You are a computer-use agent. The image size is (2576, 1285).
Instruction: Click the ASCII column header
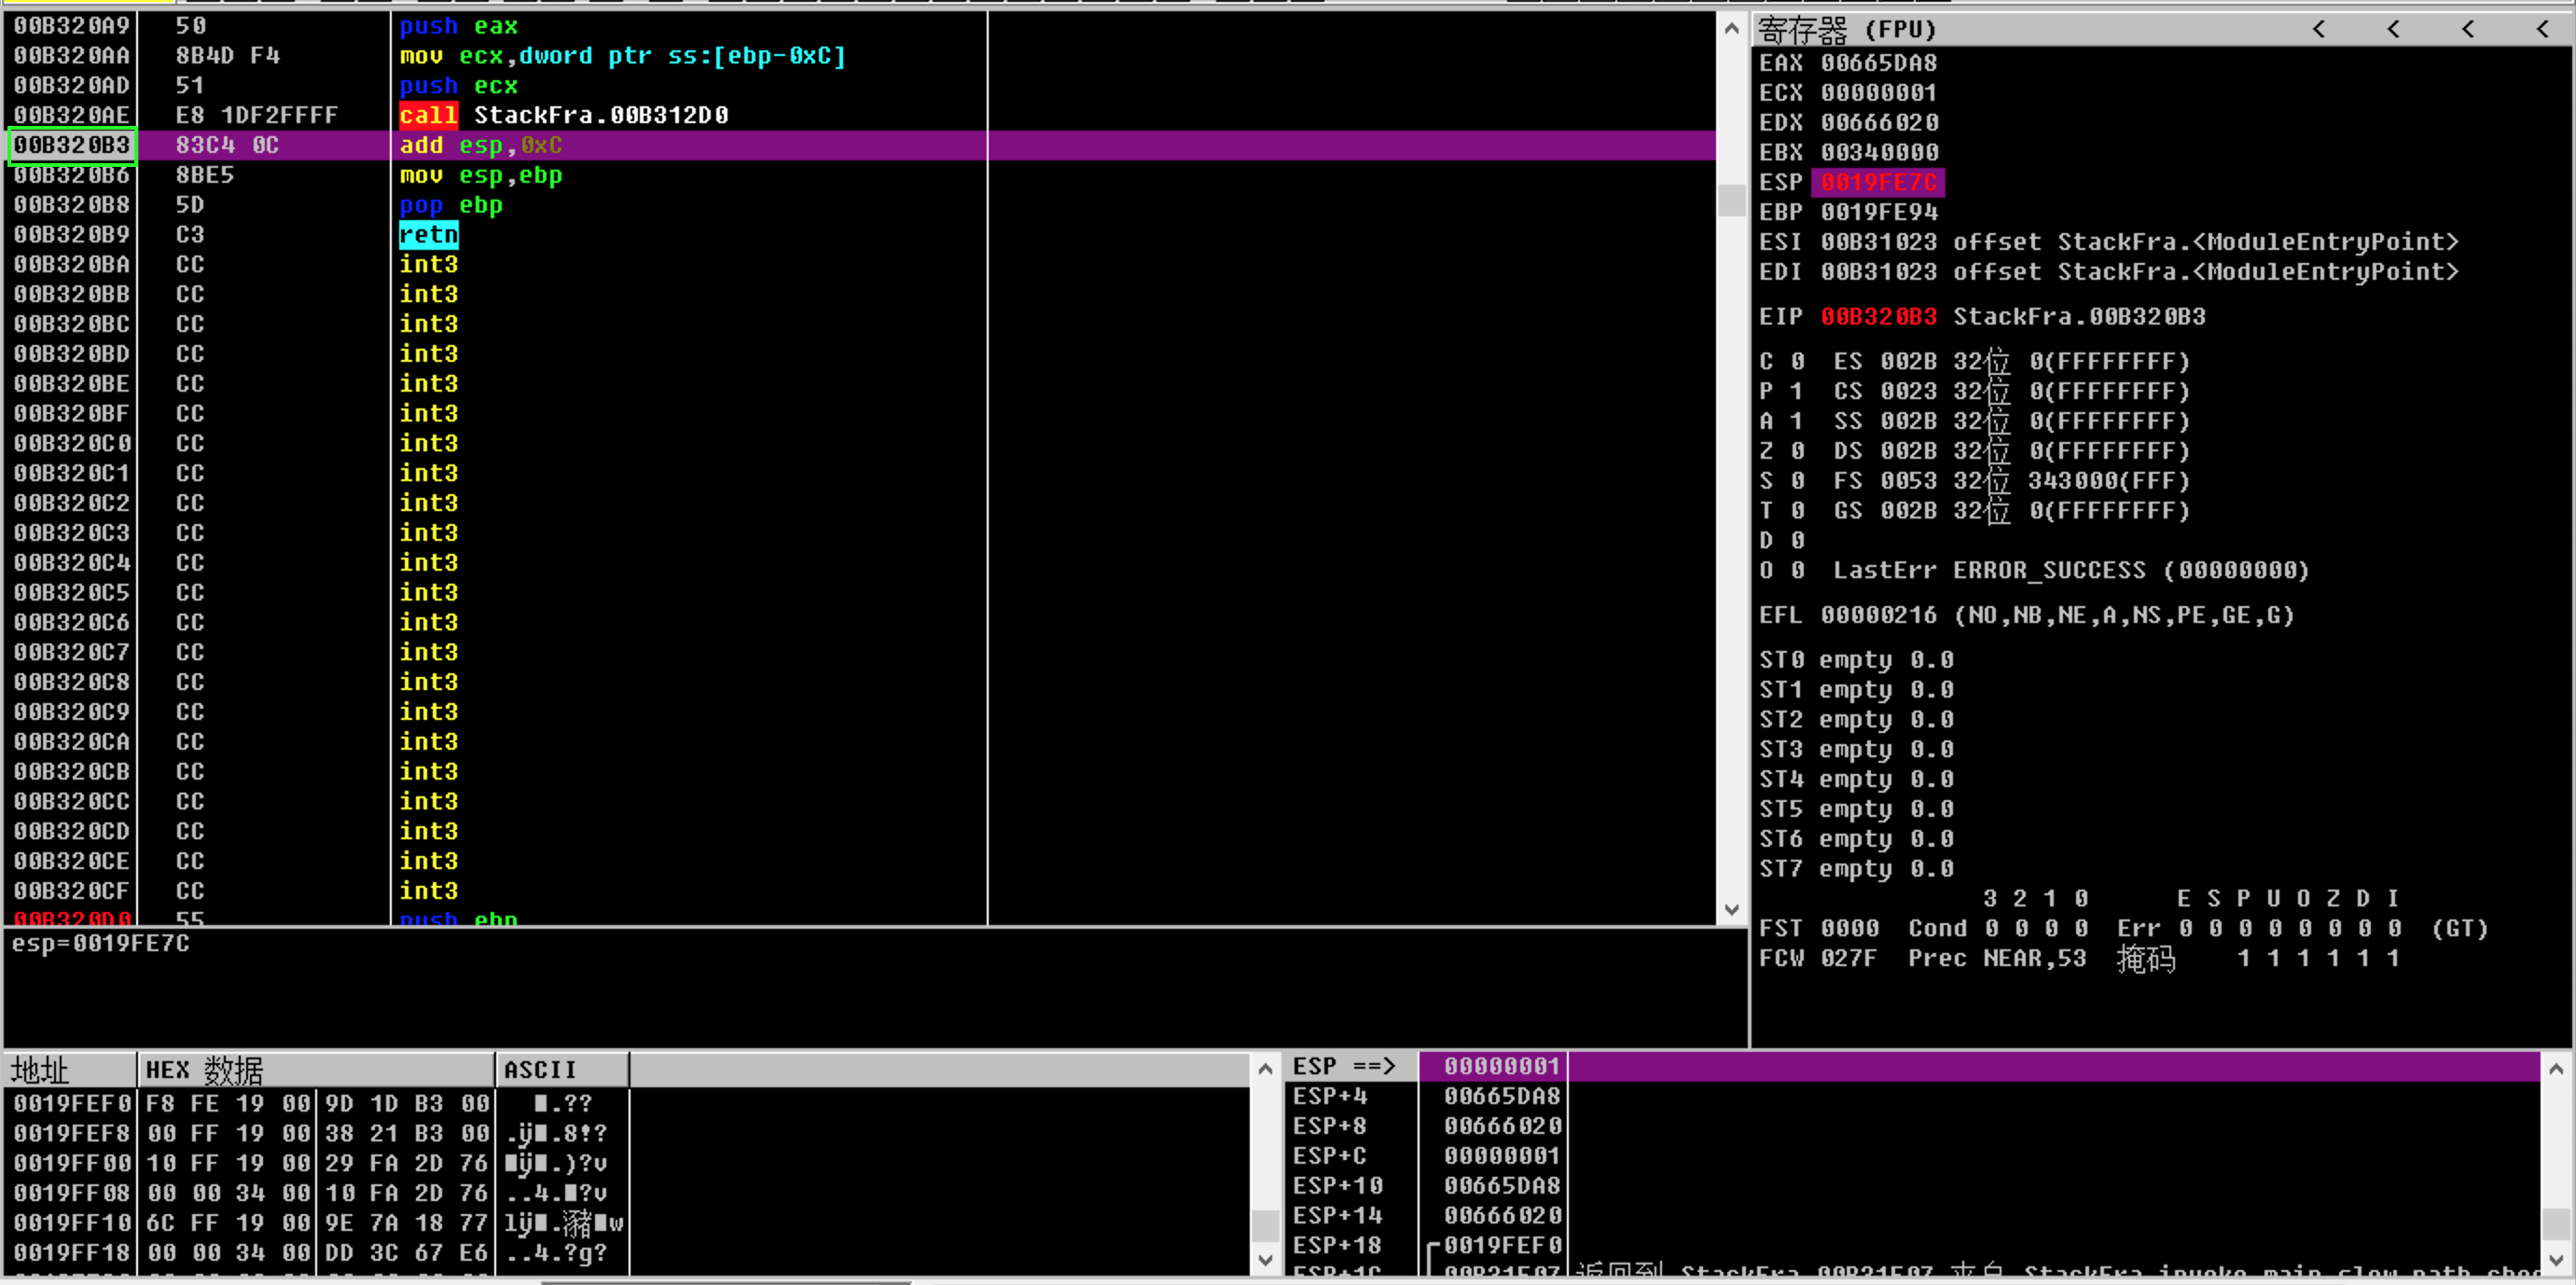click(x=563, y=1070)
